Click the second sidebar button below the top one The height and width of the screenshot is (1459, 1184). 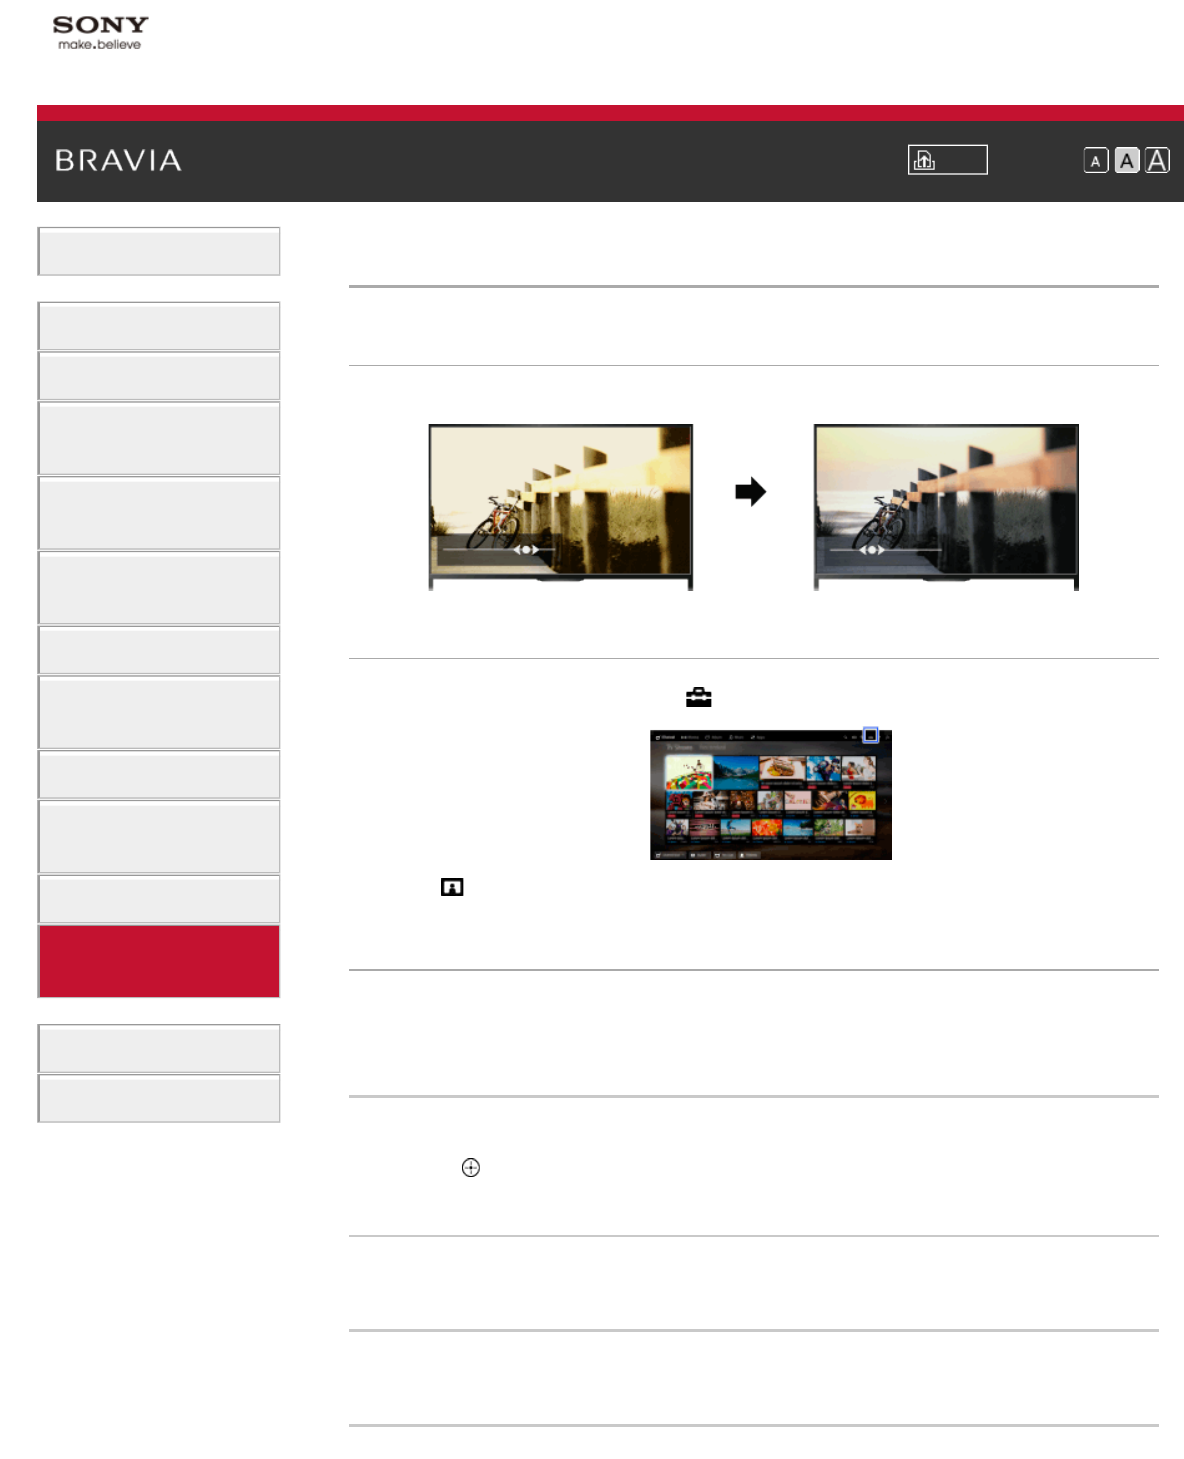(159, 376)
